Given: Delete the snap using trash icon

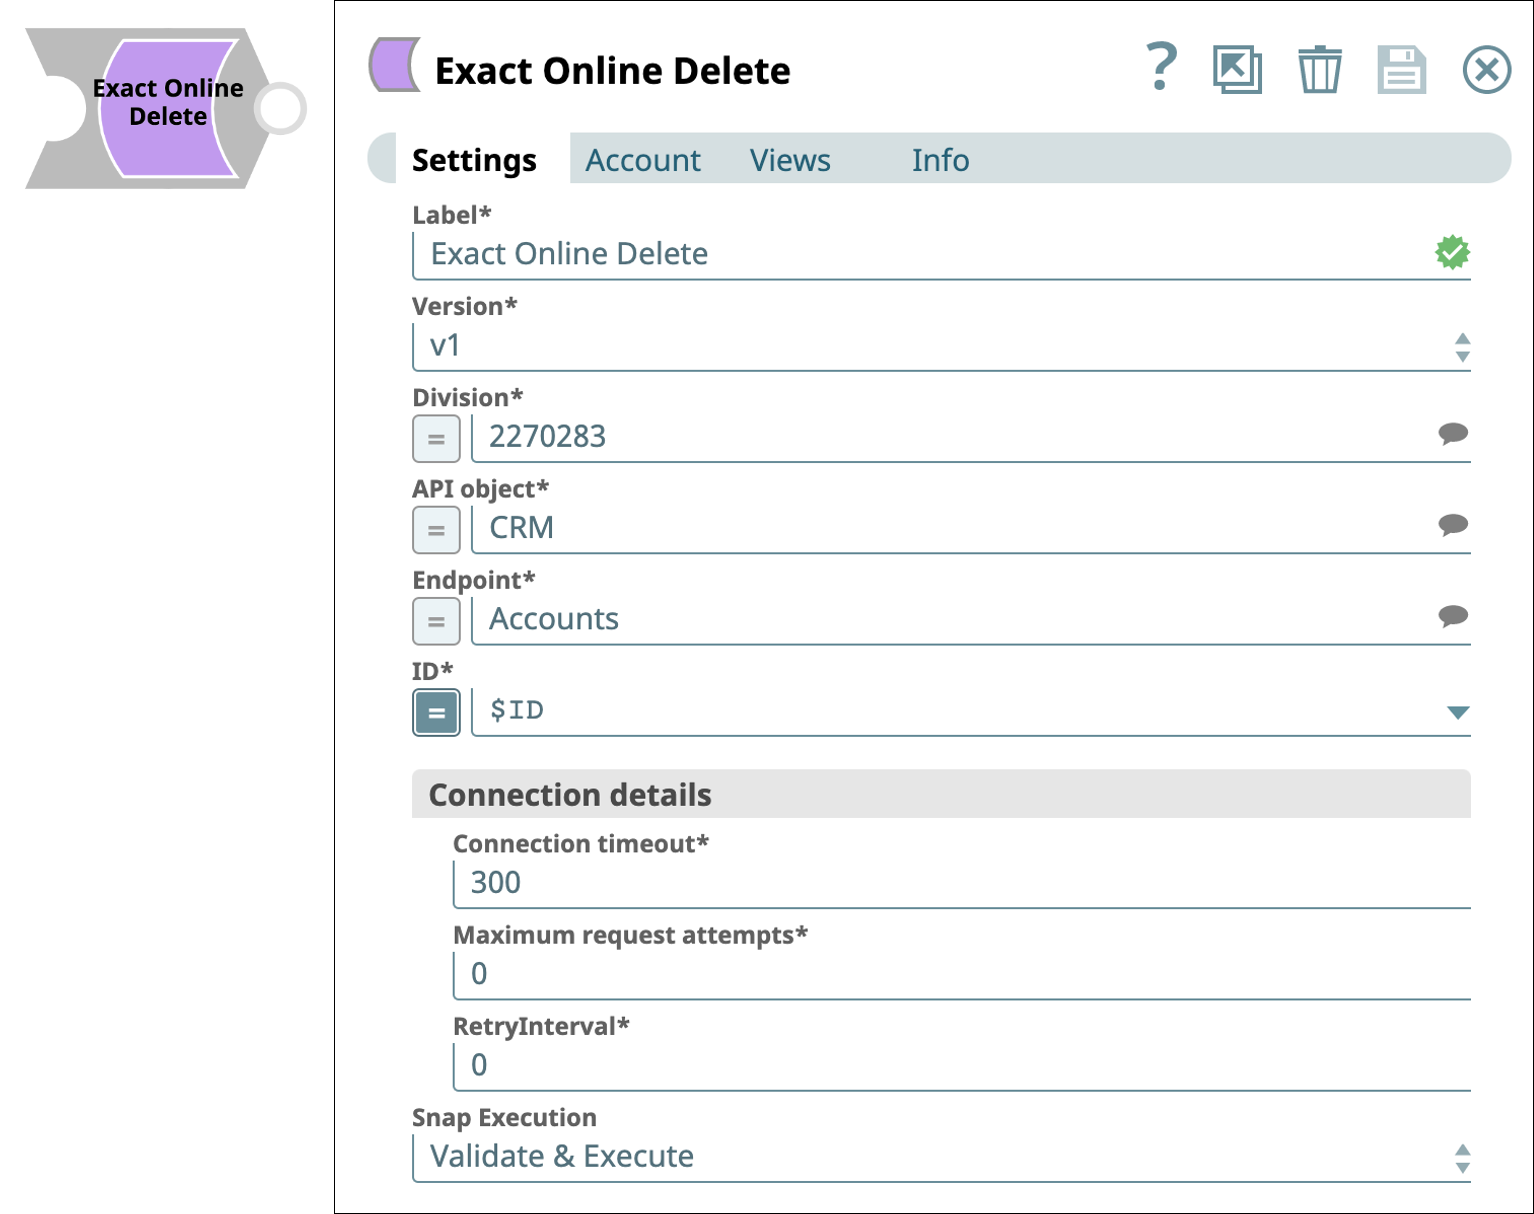Looking at the screenshot, I should pos(1319,69).
